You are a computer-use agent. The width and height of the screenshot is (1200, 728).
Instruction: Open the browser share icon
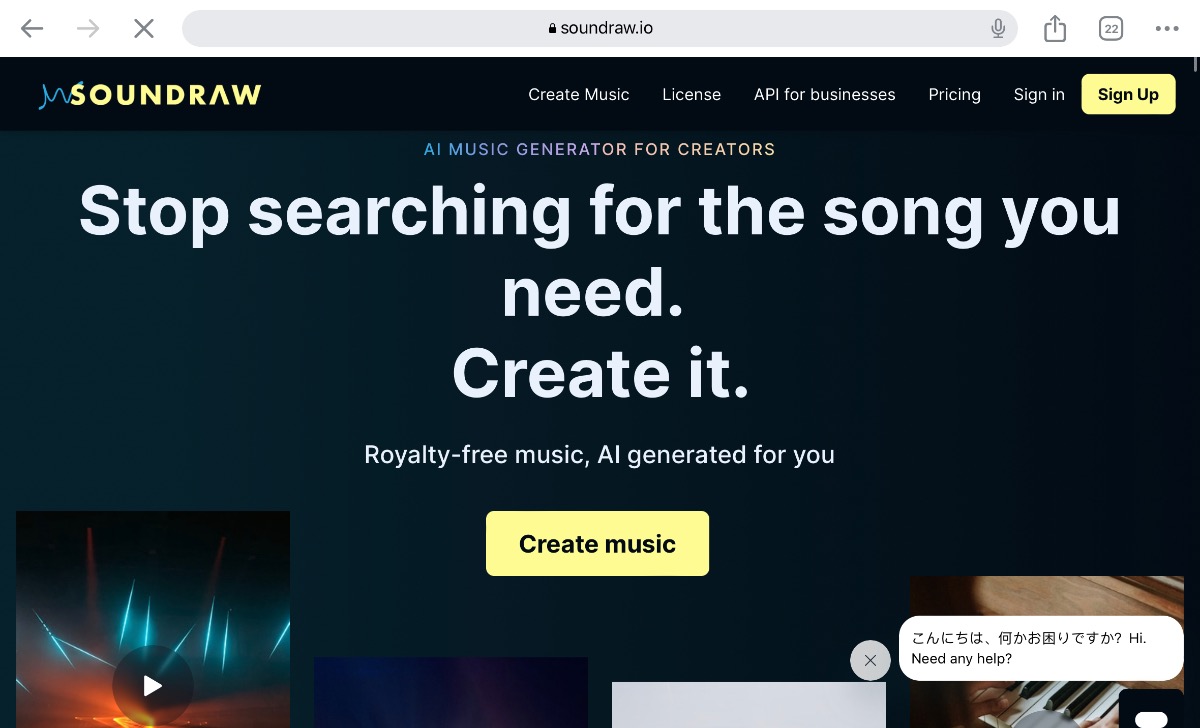pyautogui.click(x=1055, y=28)
